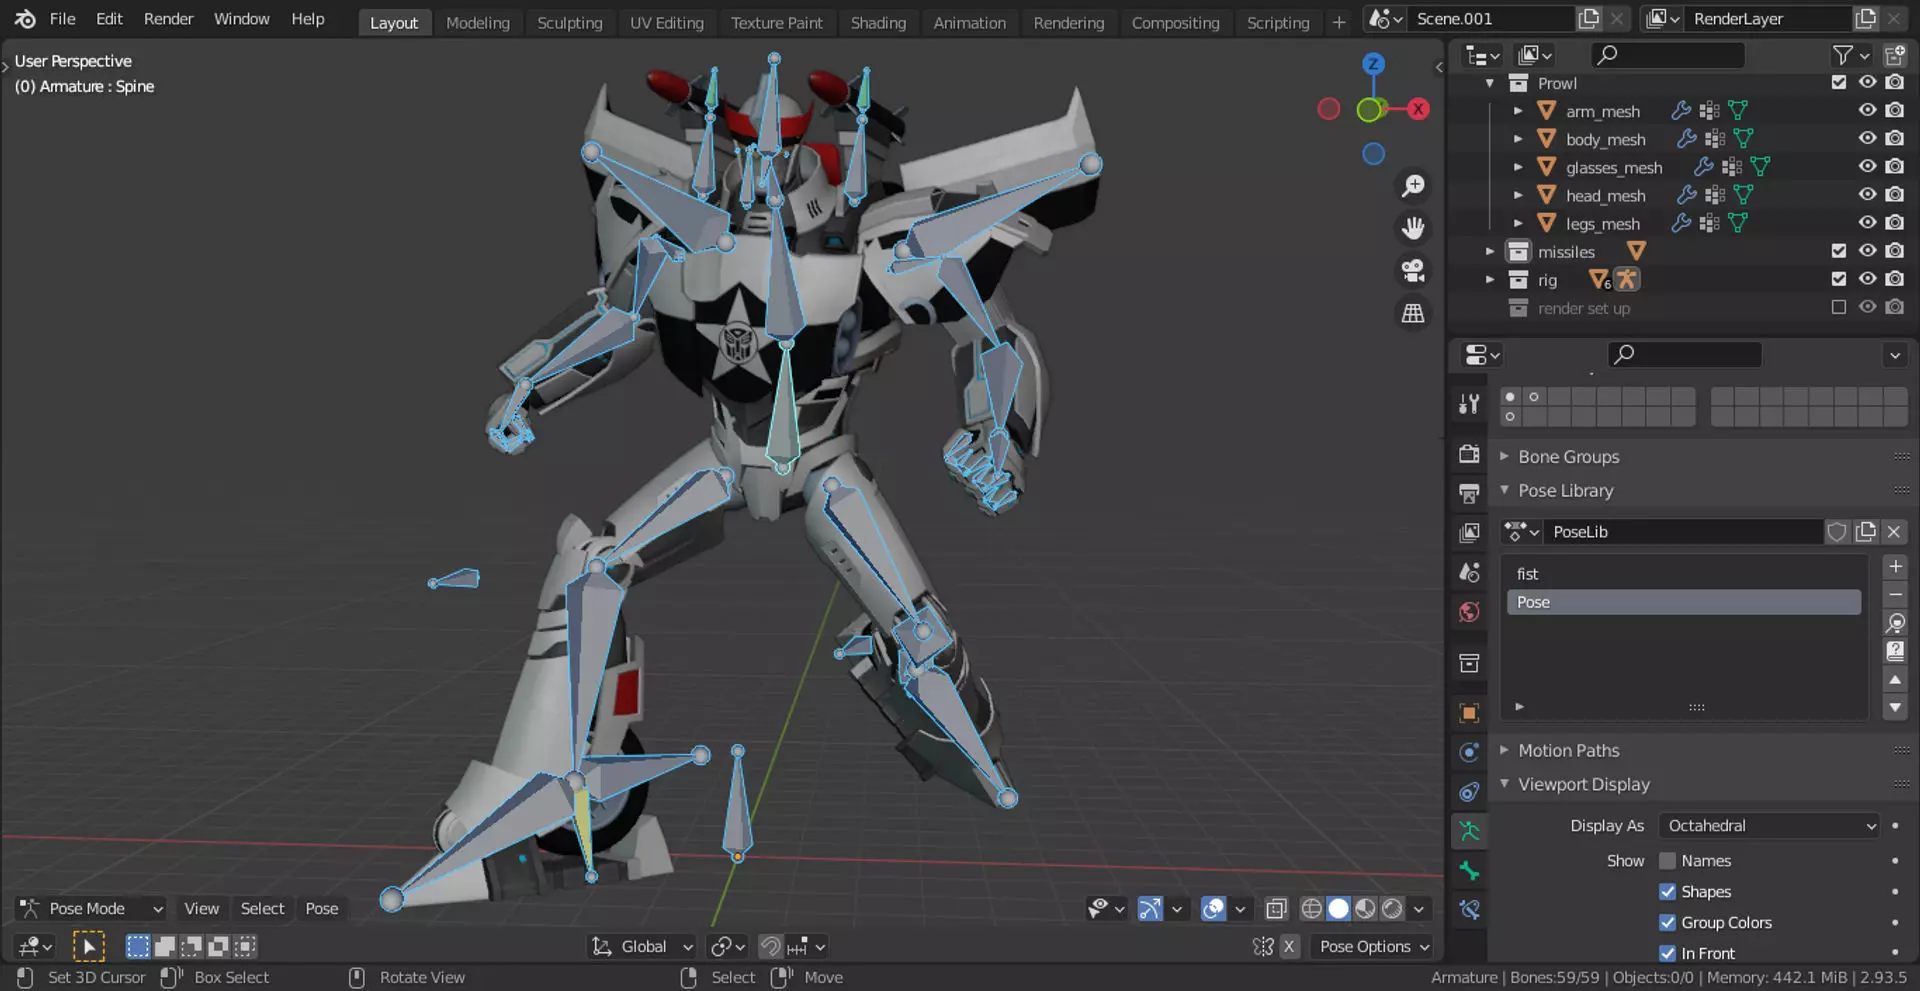Toggle X-axis mirror in pose options

[x=1289, y=946]
